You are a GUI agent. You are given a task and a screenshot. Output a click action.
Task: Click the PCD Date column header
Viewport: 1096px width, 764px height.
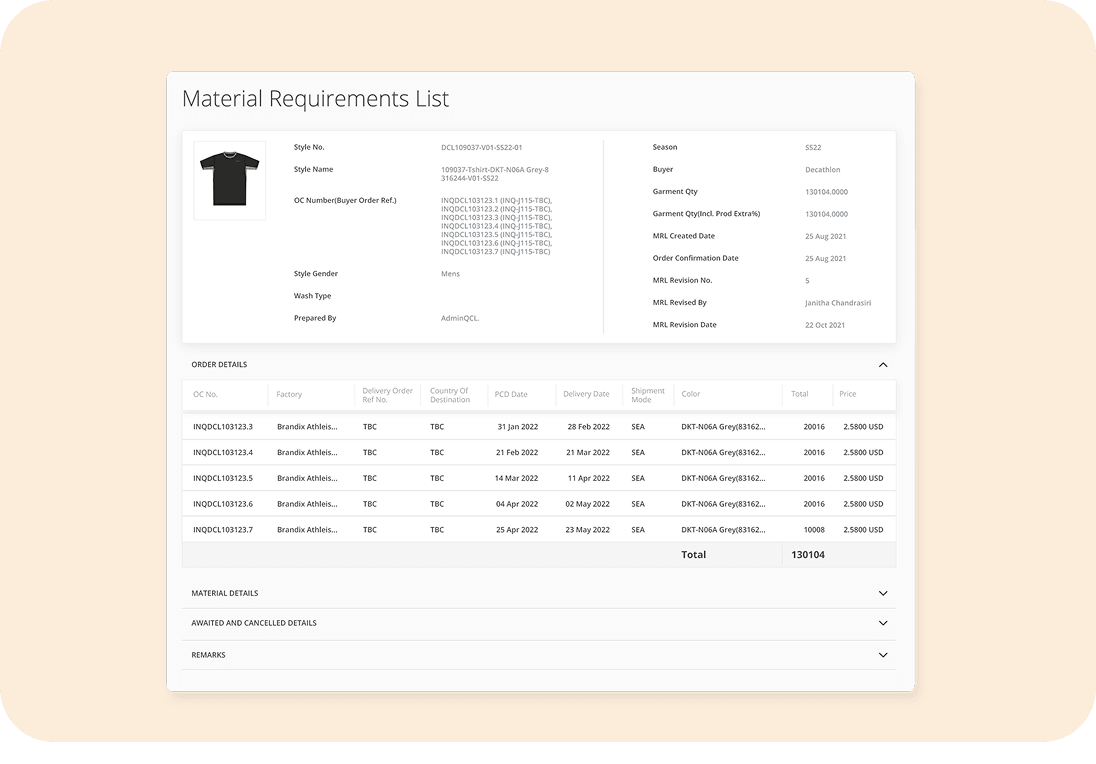(x=510, y=395)
